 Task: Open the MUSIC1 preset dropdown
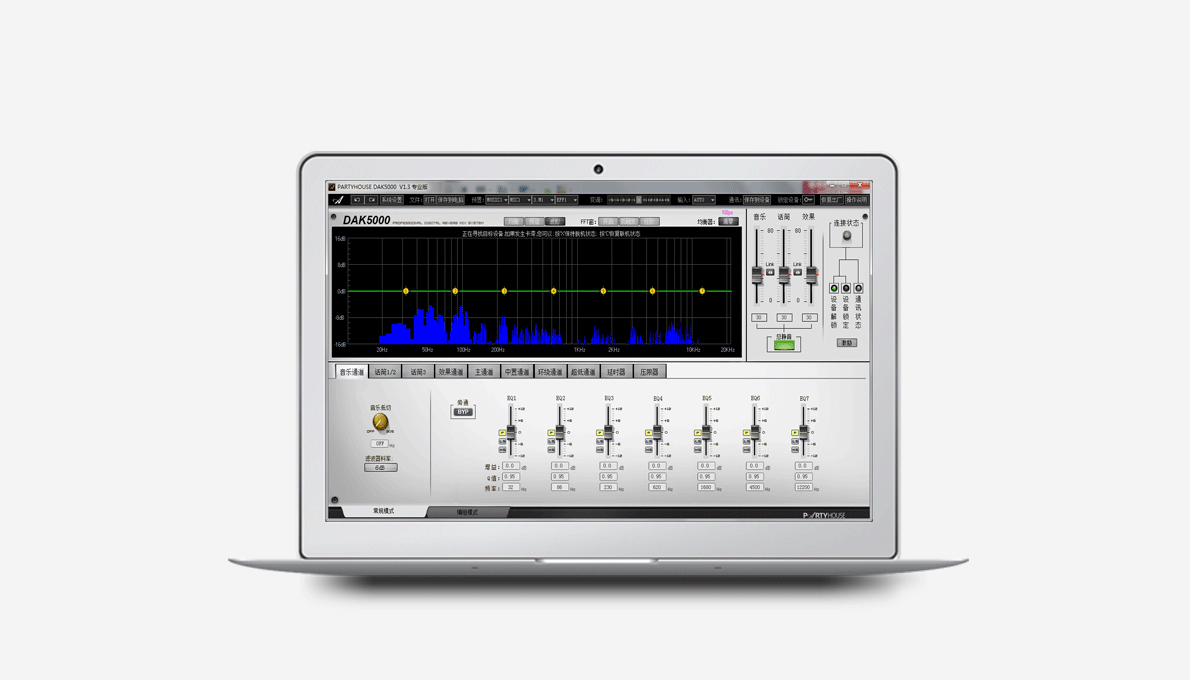pos(497,200)
